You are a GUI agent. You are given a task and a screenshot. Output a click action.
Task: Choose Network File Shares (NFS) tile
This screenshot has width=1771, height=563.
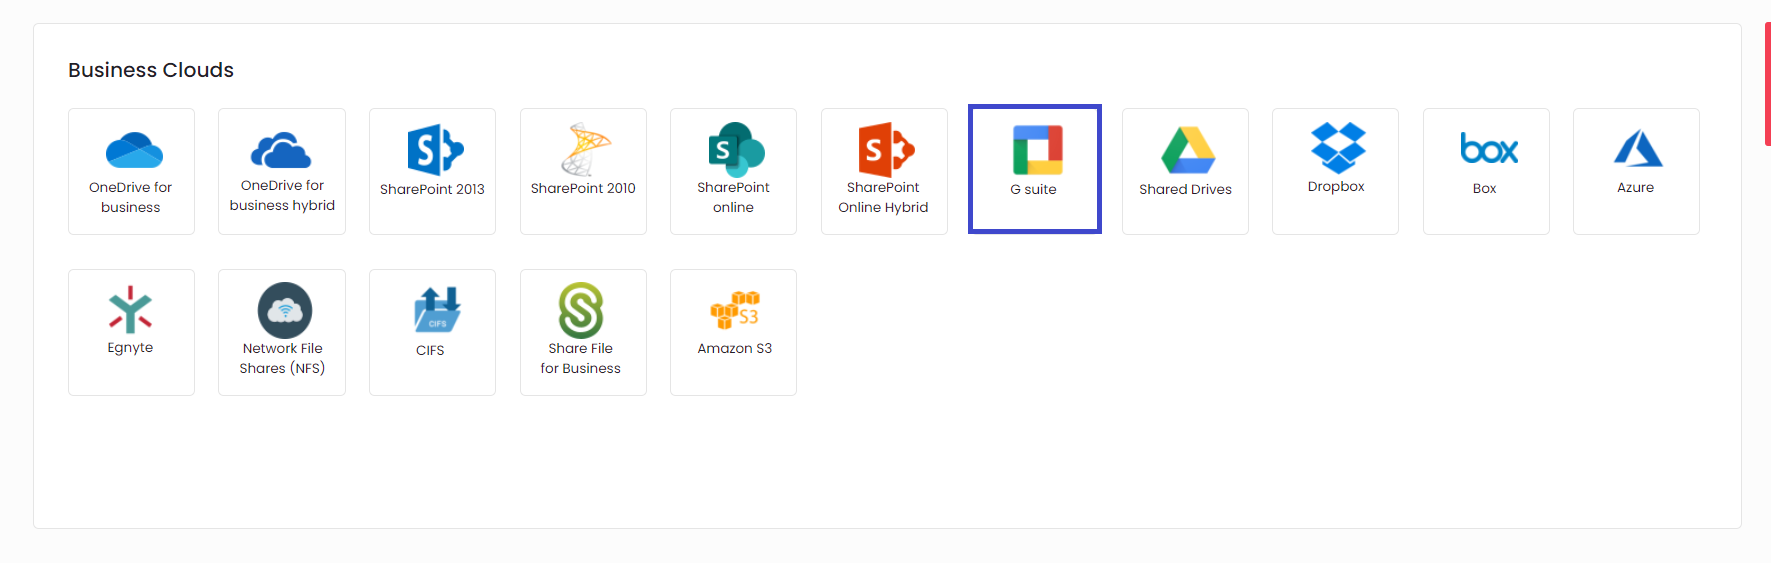click(282, 332)
